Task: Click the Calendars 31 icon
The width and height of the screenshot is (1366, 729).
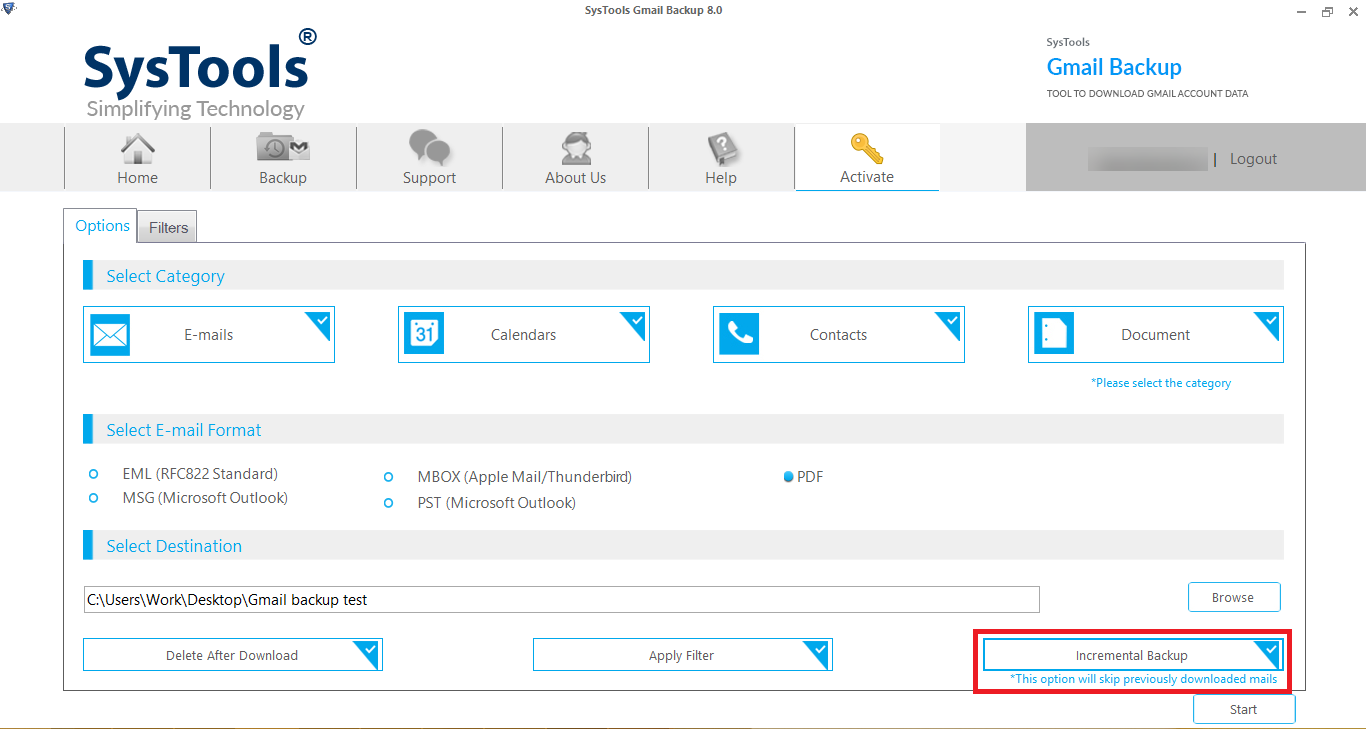Action: [424, 335]
